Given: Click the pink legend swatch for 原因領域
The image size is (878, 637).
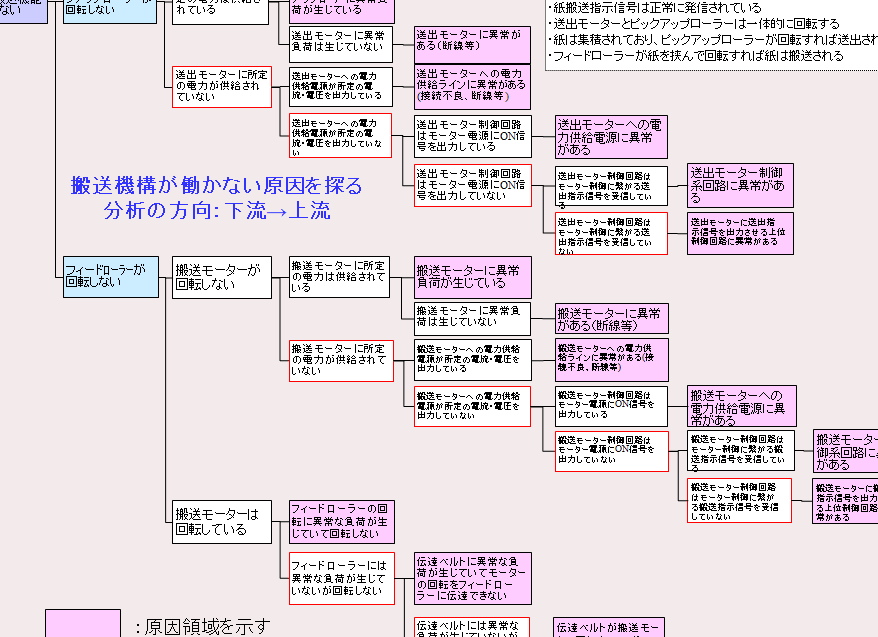Looking at the screenshot, I should [x=82, y=624].
